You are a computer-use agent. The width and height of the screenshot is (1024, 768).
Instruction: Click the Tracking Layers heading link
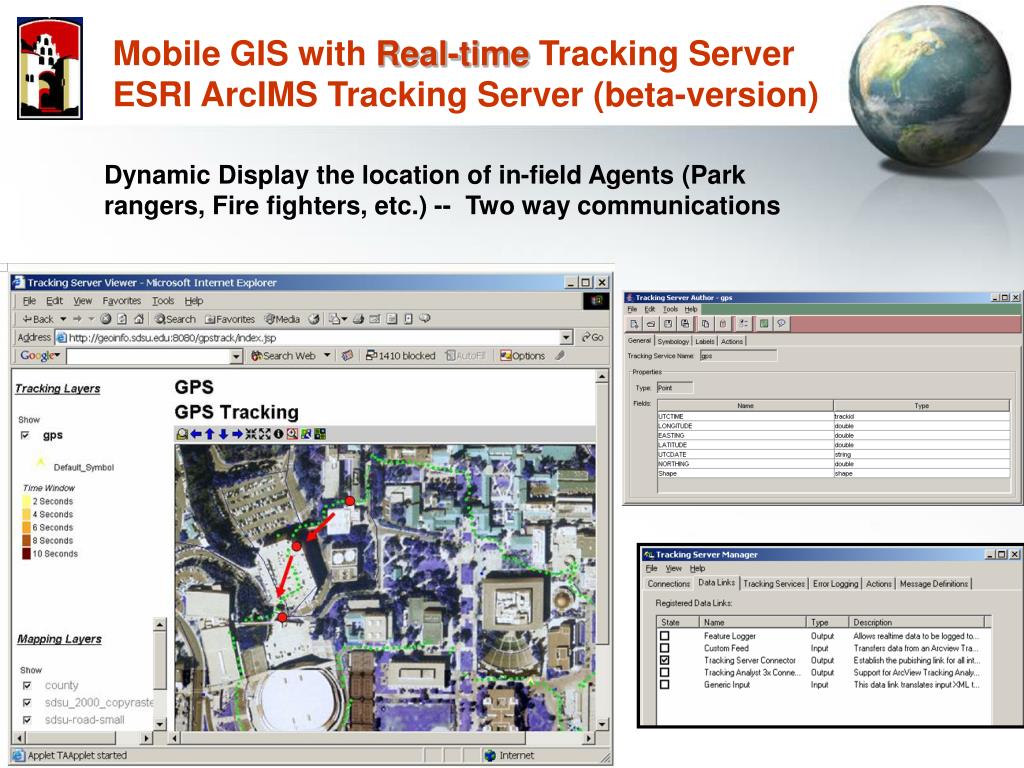57,389
